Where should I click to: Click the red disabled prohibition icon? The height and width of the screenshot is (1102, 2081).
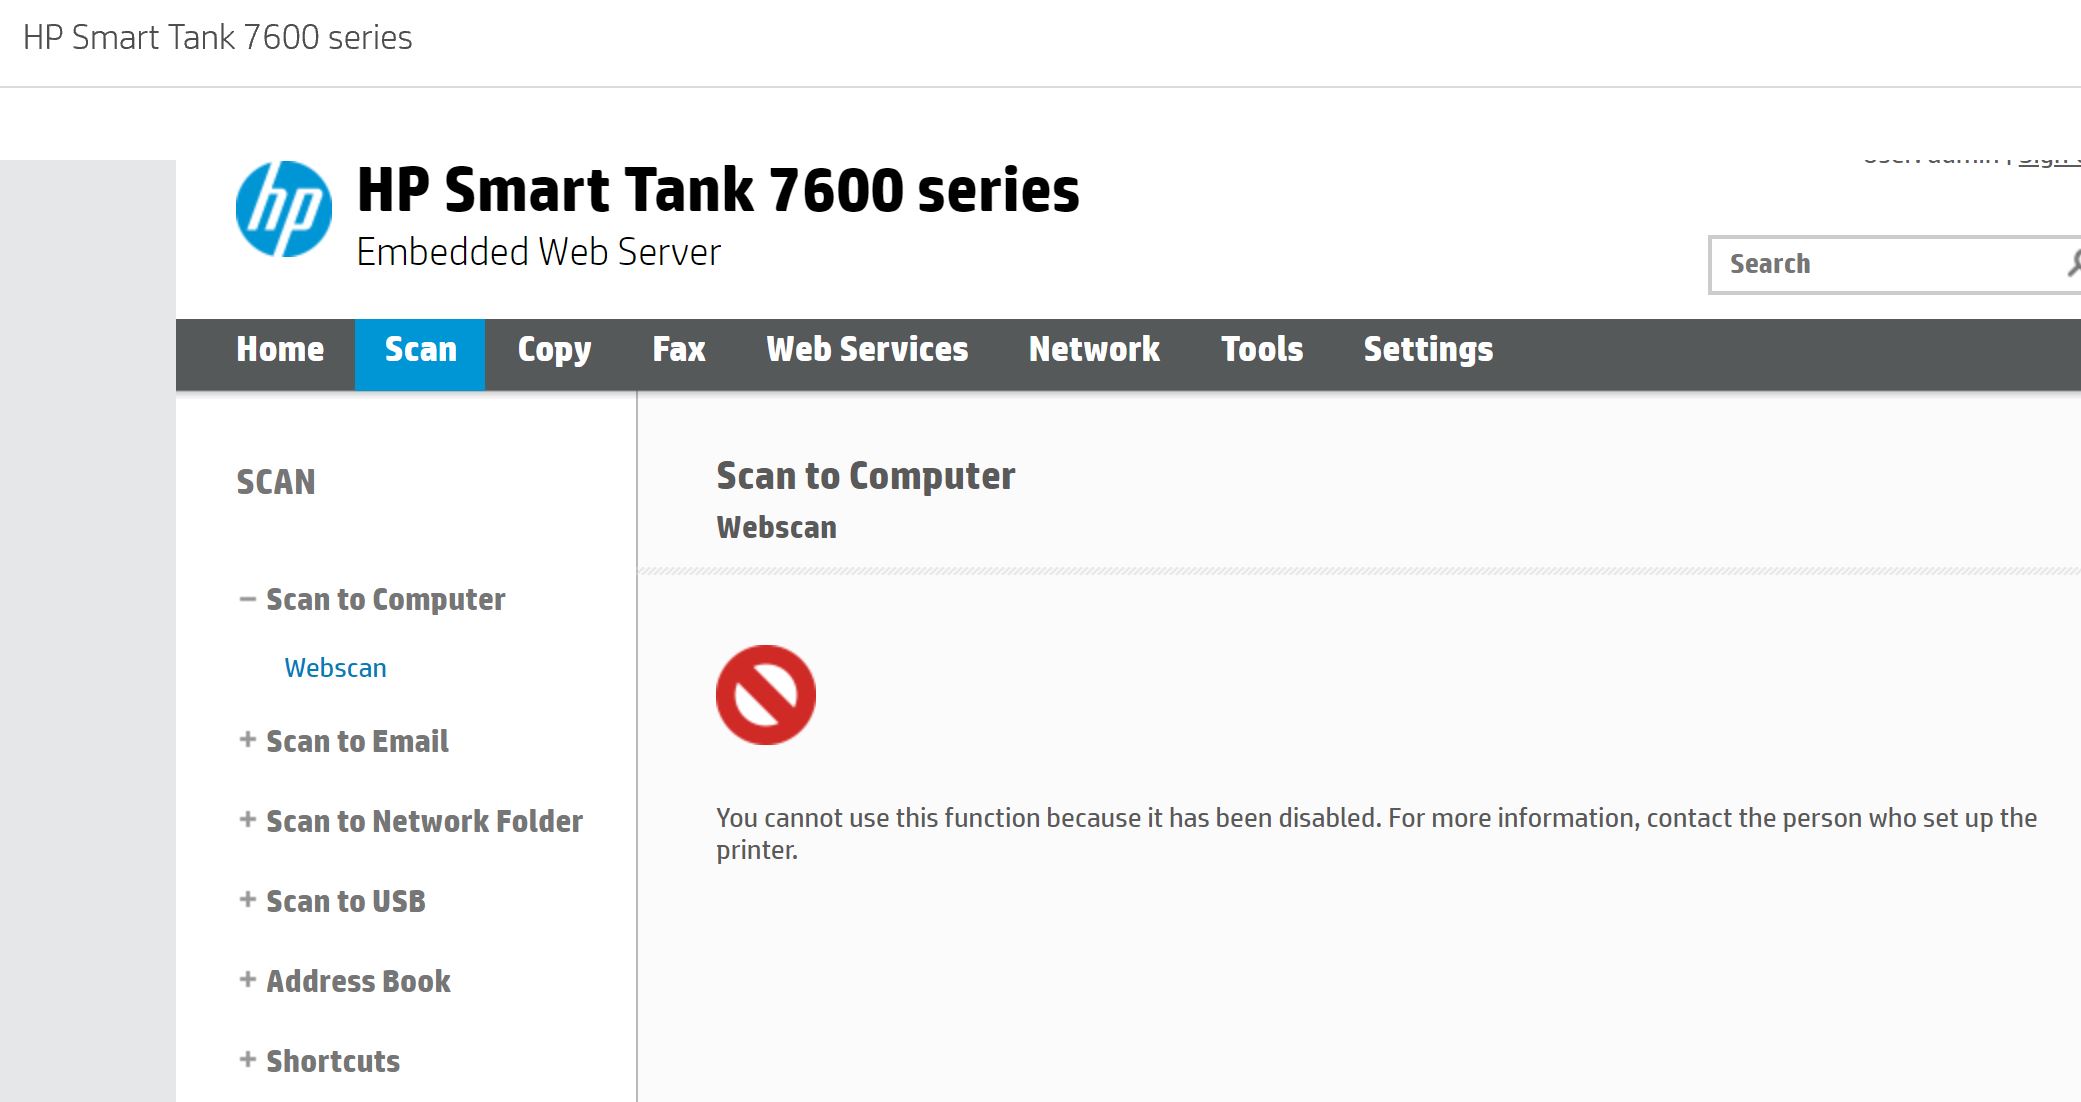[x=766, y=695]
